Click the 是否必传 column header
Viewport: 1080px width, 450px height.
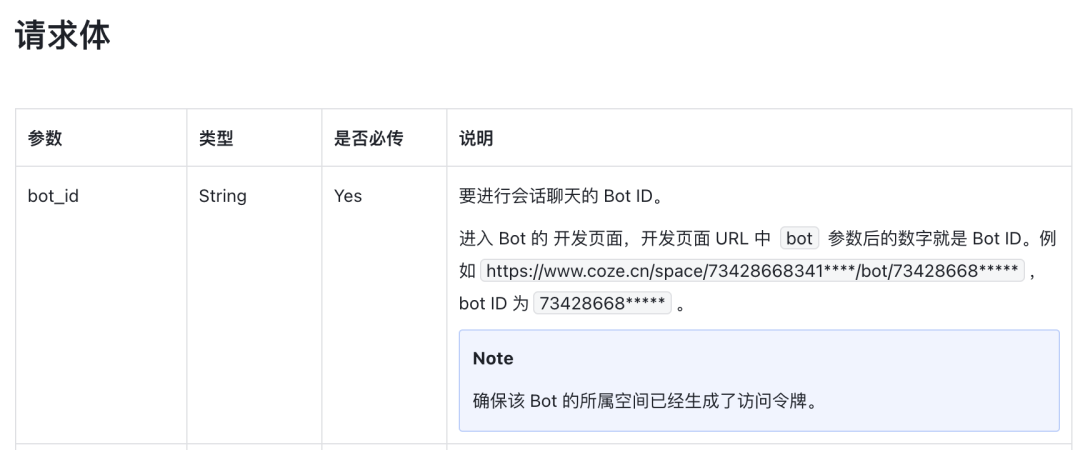click(368, 138)
